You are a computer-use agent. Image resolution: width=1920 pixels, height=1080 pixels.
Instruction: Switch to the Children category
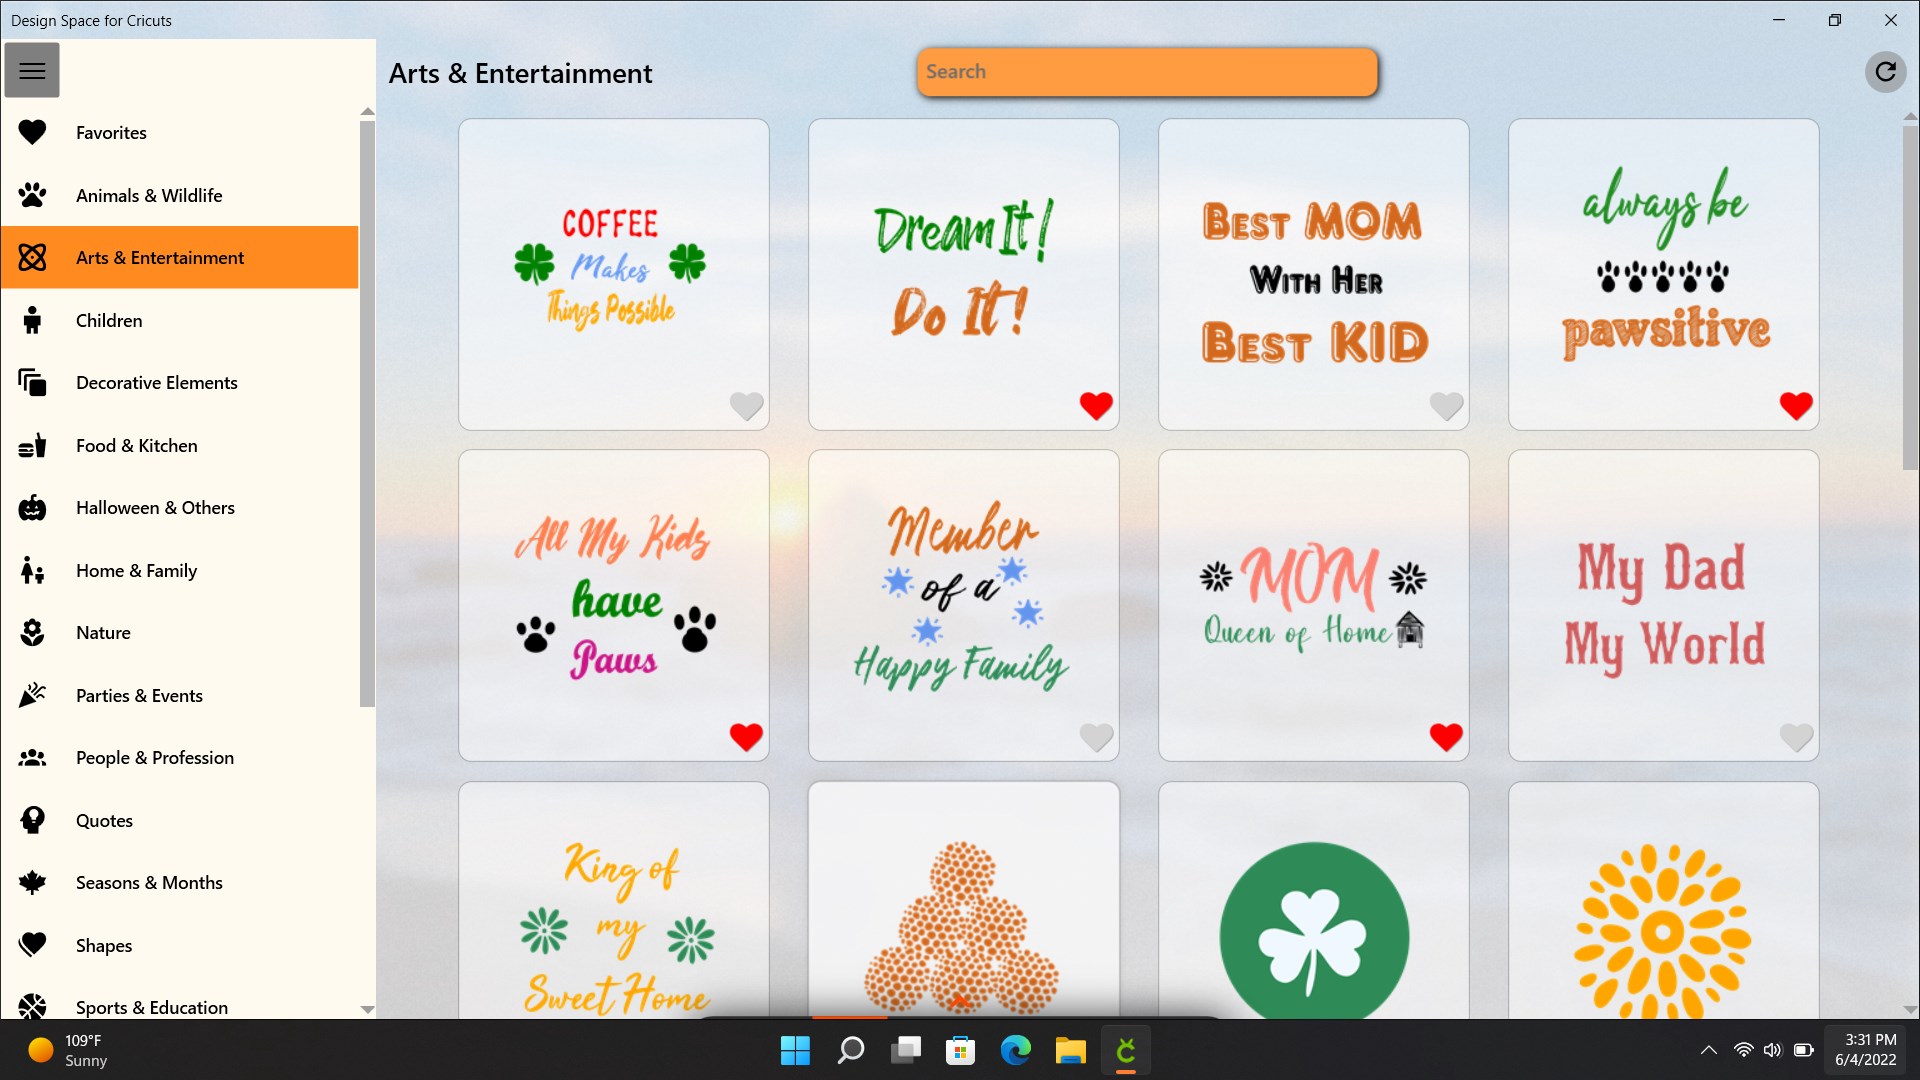32,320
